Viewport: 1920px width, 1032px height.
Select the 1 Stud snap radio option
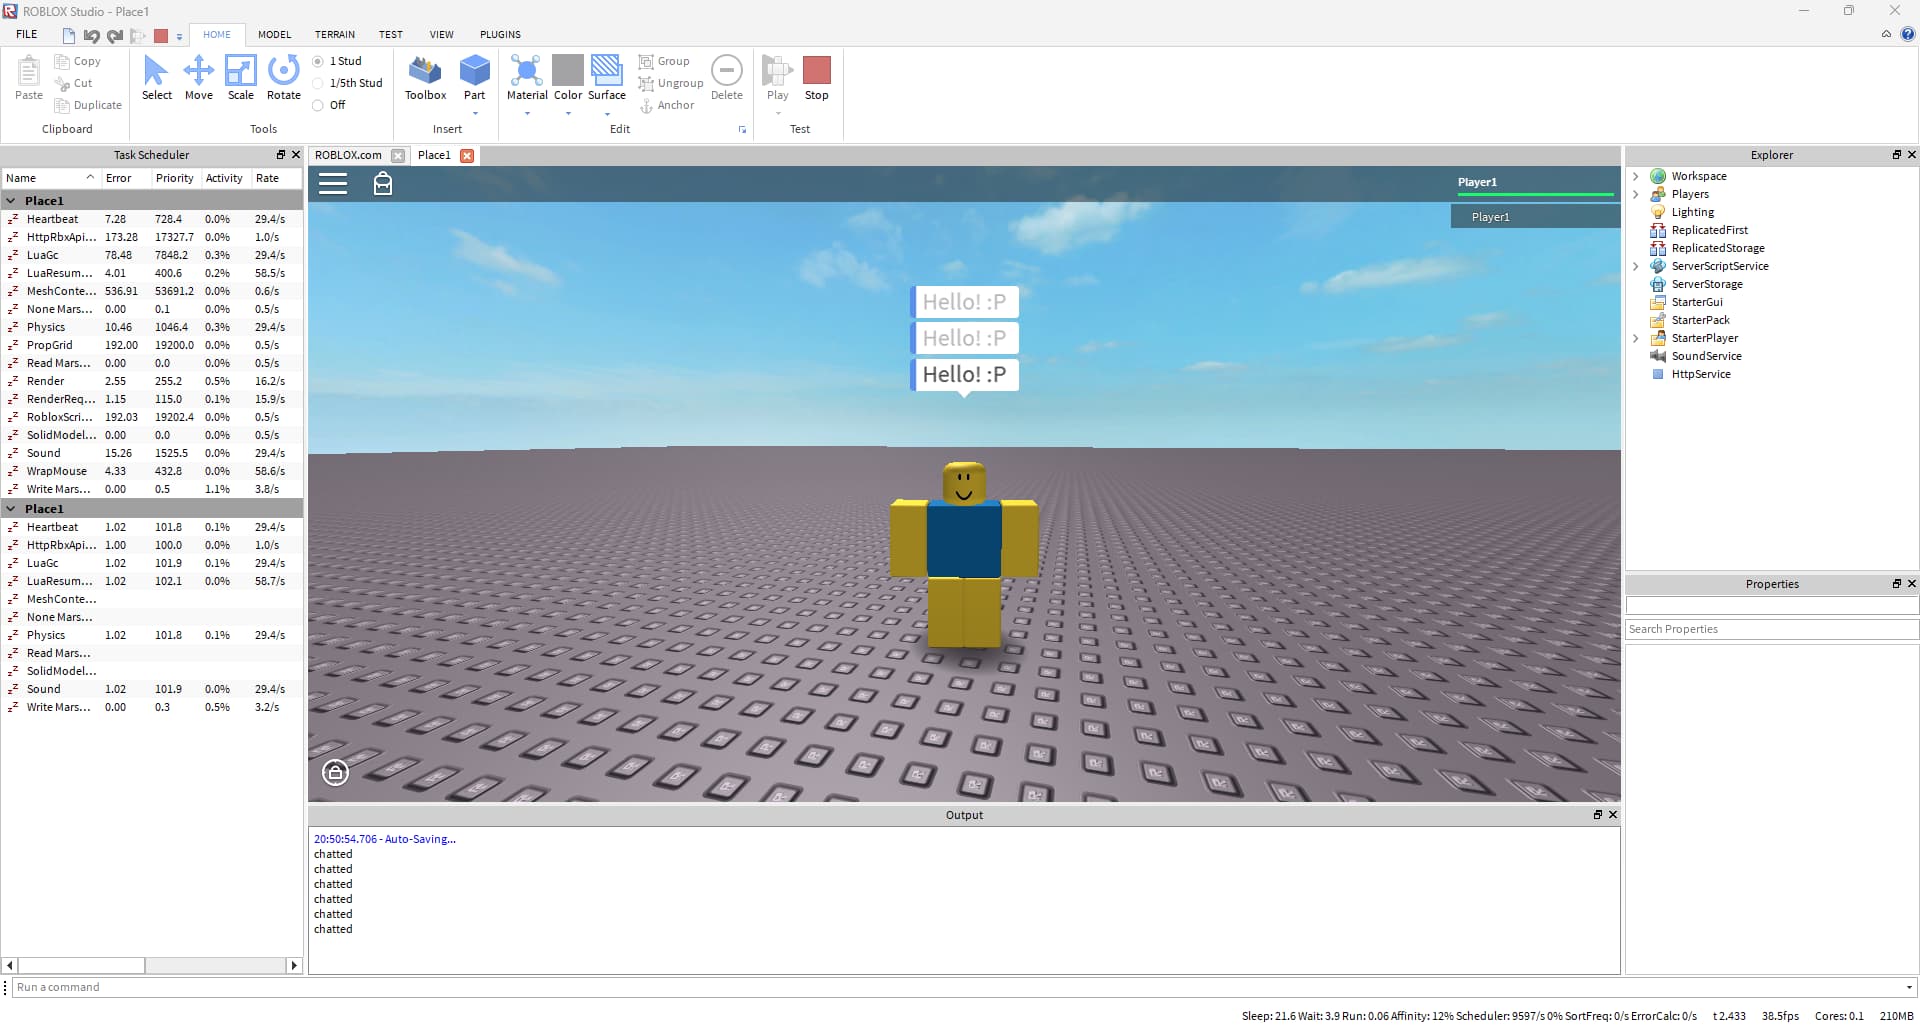(318, 61)
